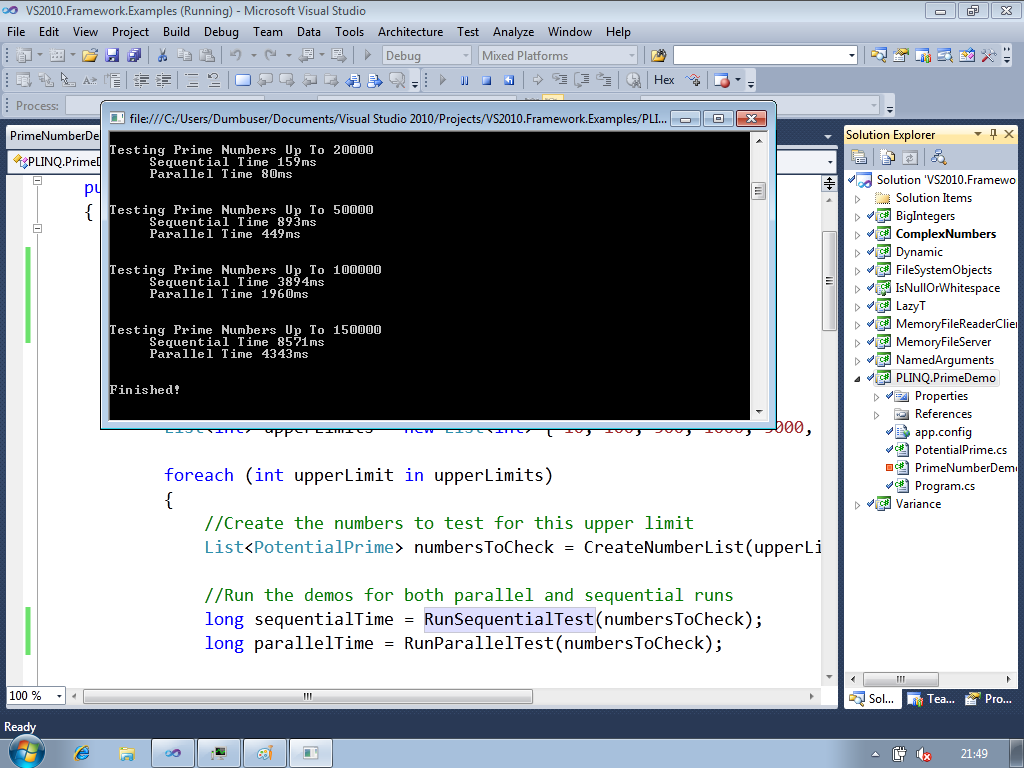The image size is (1024, 768).
Task: Toggle the Solution Explorer auto-hide pin
Action: pos(993,135)
